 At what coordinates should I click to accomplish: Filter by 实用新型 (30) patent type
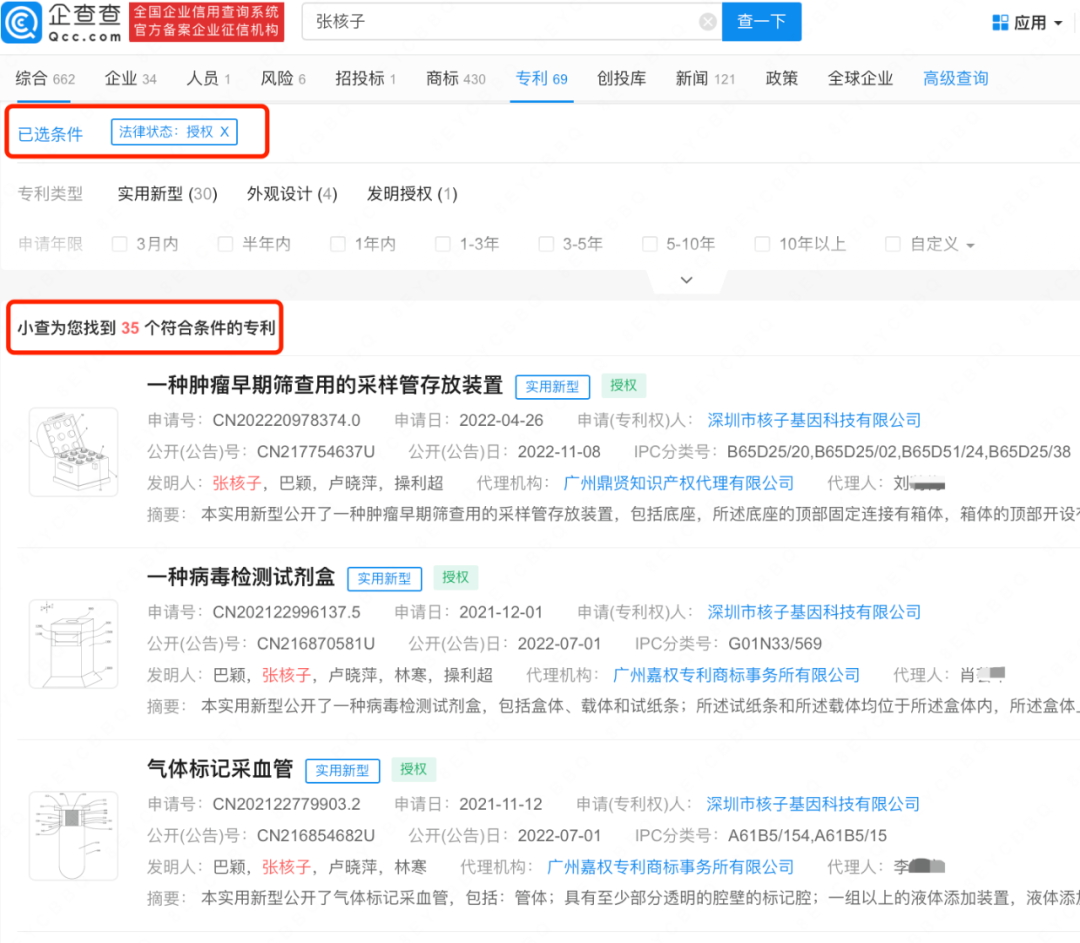(x=167, y=194)
